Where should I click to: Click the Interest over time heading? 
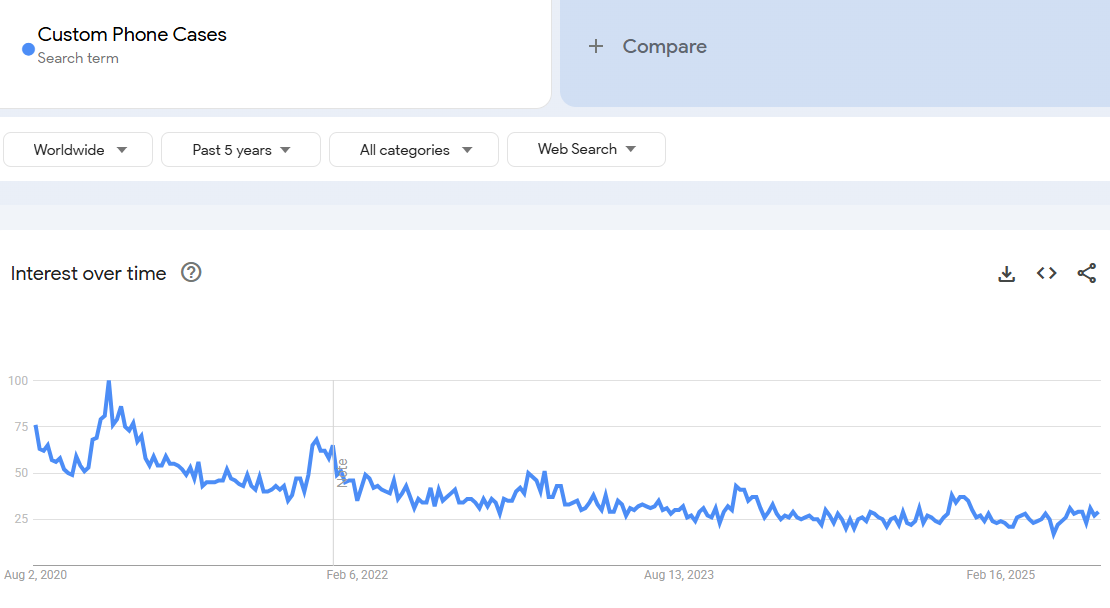pyautogui.click(x=89, y=273)
